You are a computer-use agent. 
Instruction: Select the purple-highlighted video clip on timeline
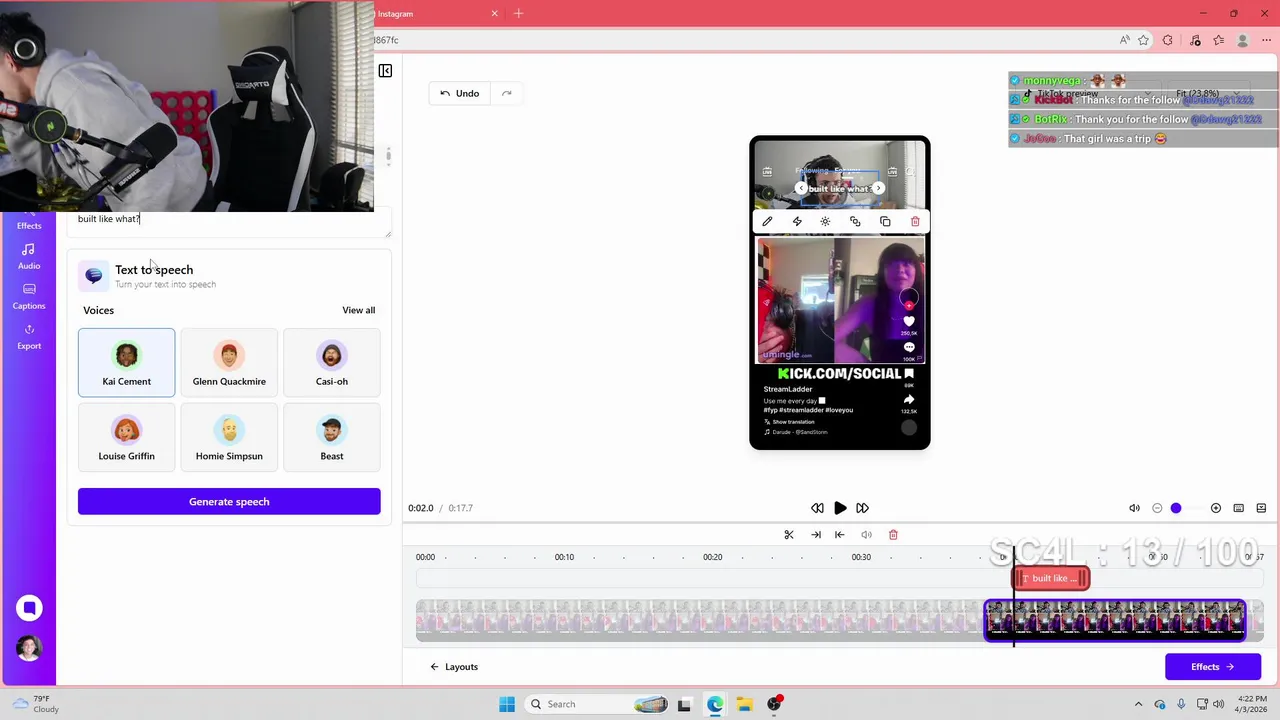click(x=1115, y=621)
